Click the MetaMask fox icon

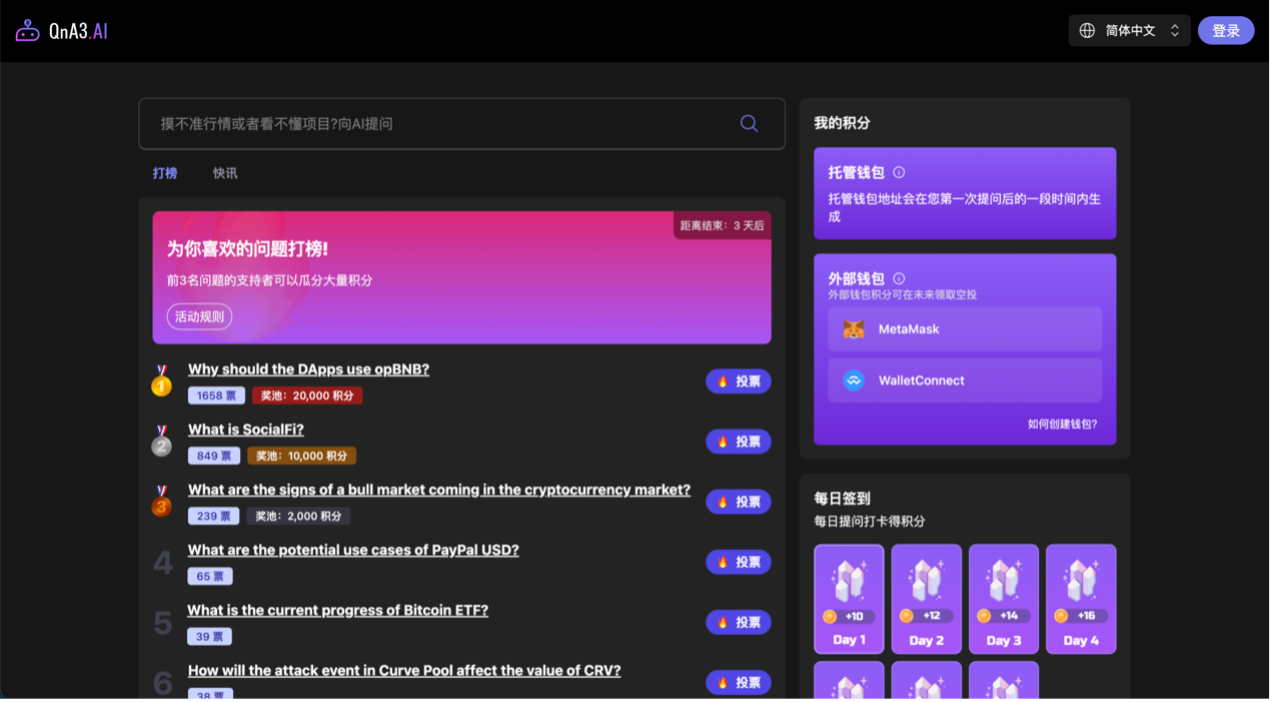point(853,329)
